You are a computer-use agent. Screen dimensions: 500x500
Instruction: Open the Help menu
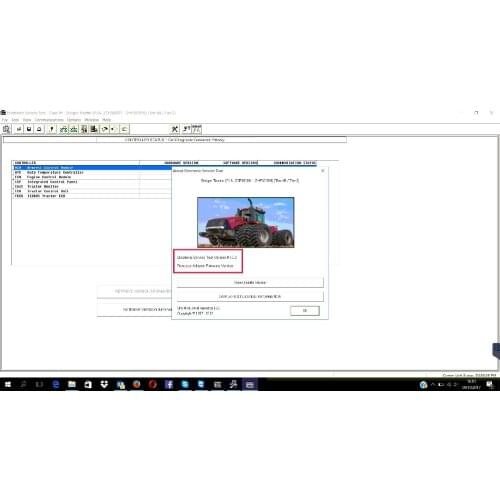point(107,120)
